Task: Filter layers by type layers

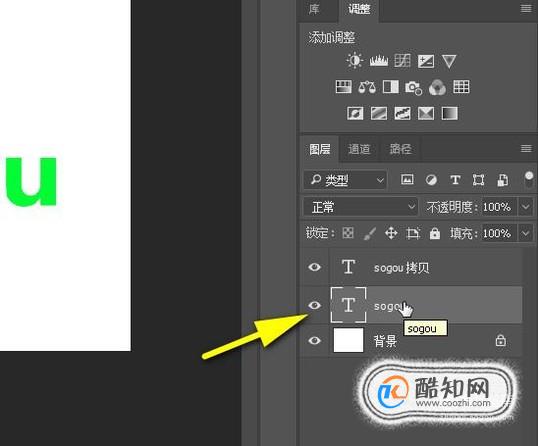Action: 455,180
